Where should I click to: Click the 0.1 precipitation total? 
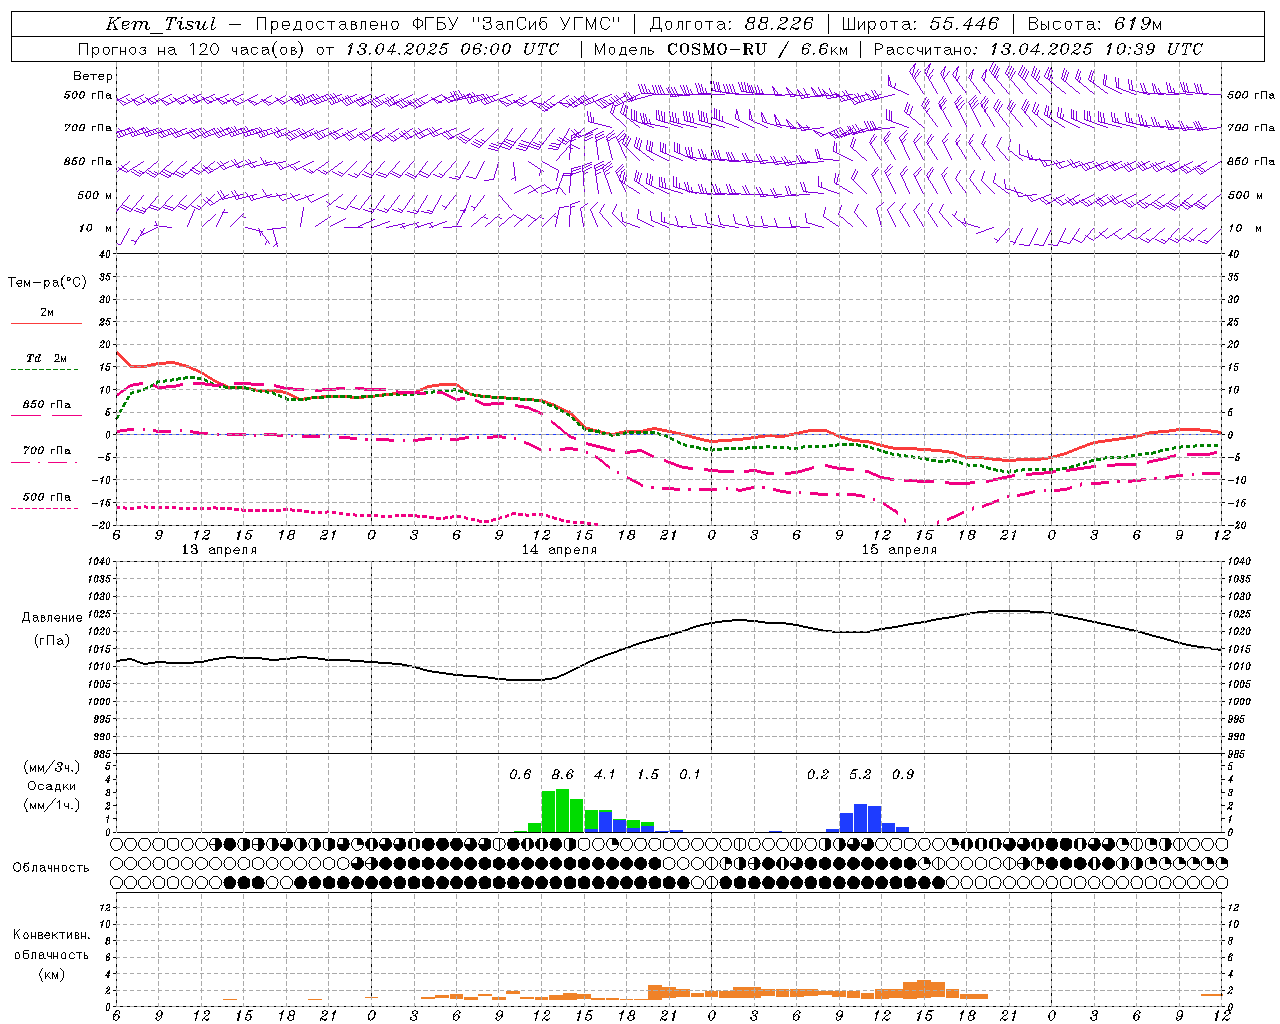(x=690, y=774)
